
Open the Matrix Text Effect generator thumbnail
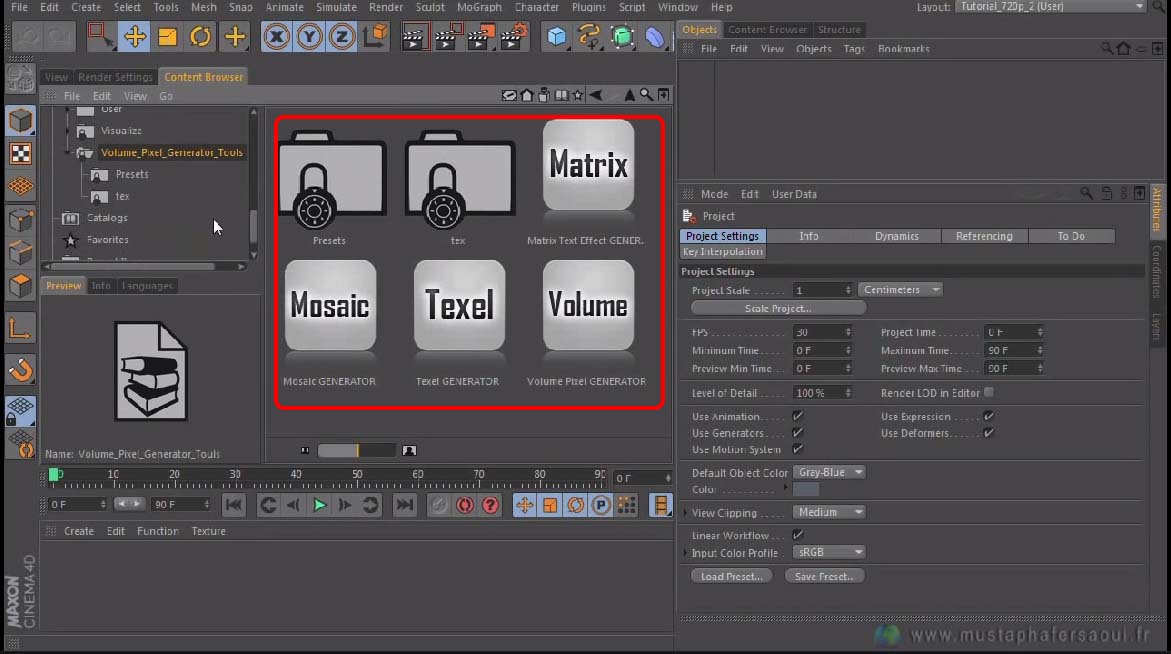click(x=588, y=165)
